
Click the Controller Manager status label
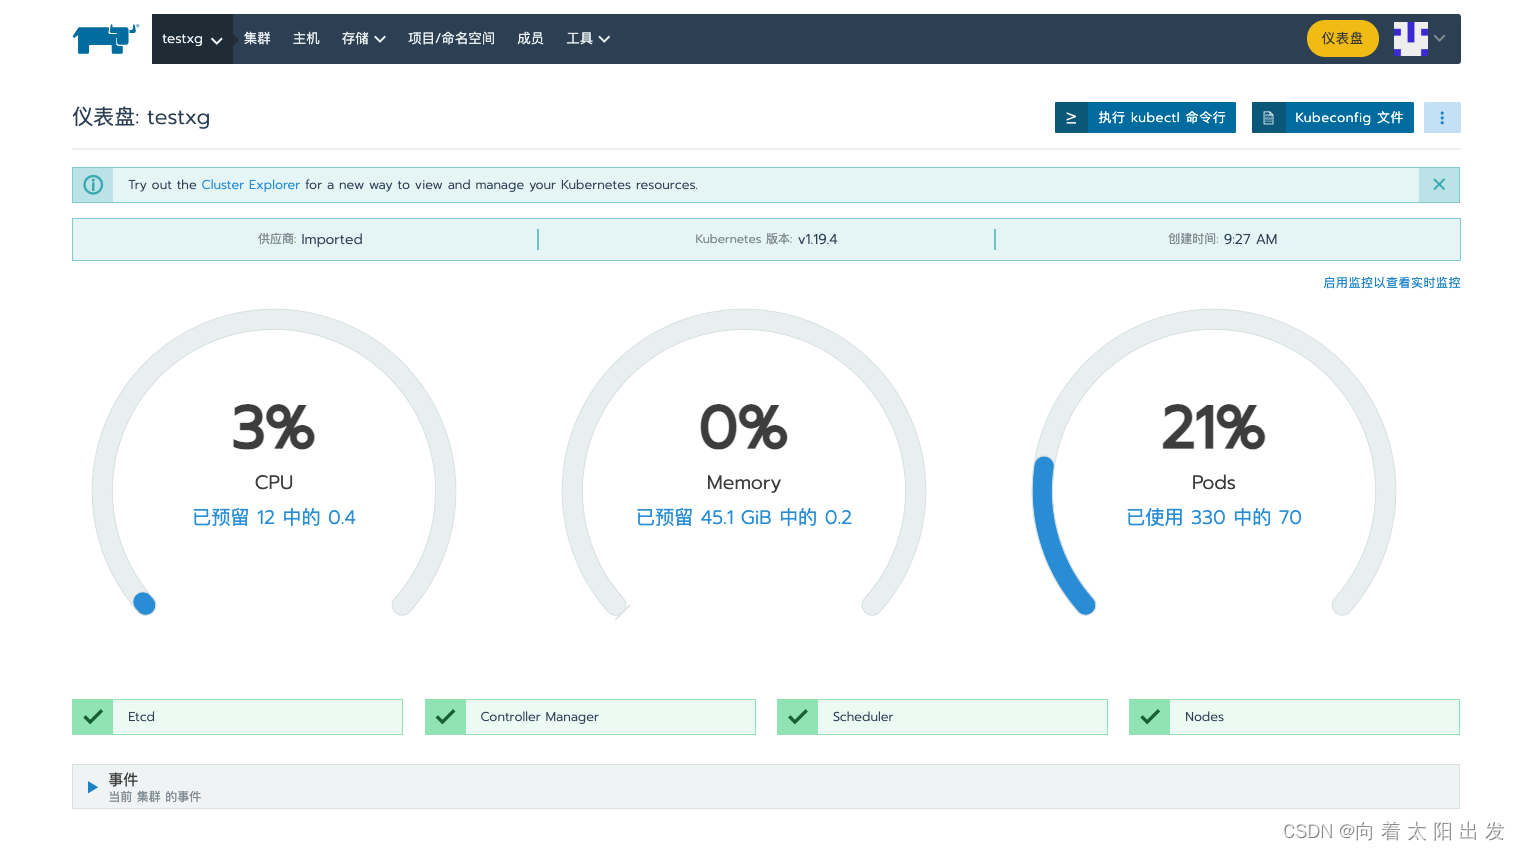pyautogui.click(x=539, y=717)
